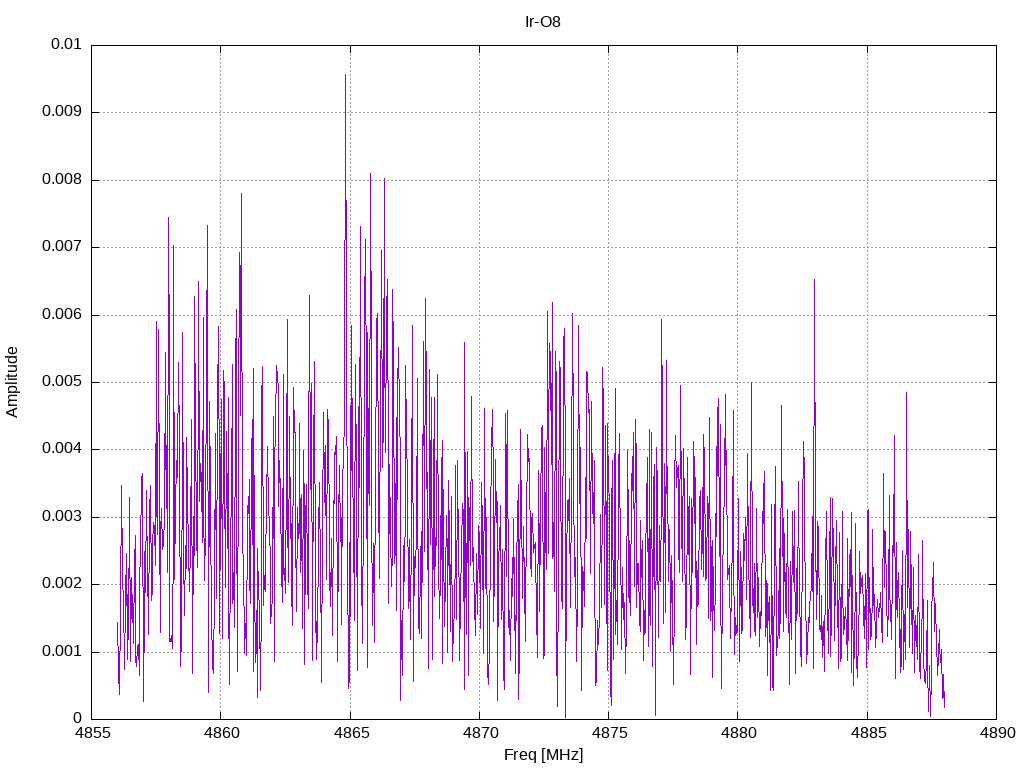Click the 4875 x-axis tick label

(609, 733)
